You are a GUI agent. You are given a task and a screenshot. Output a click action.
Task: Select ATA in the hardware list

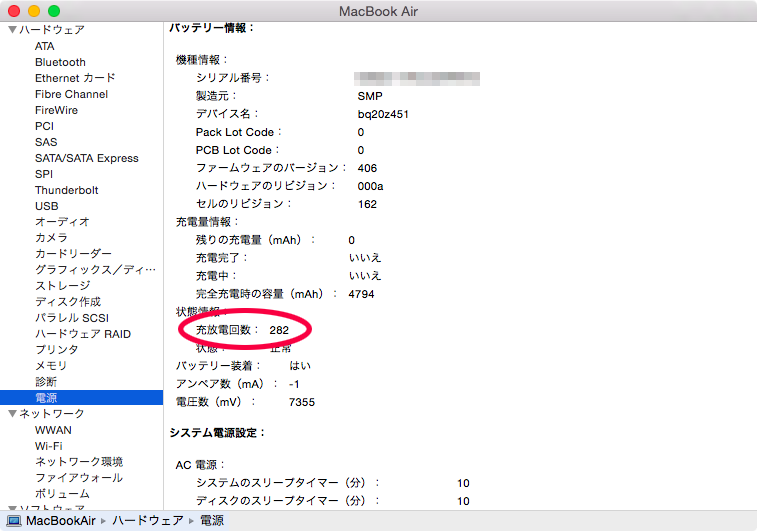coord(44,46)
